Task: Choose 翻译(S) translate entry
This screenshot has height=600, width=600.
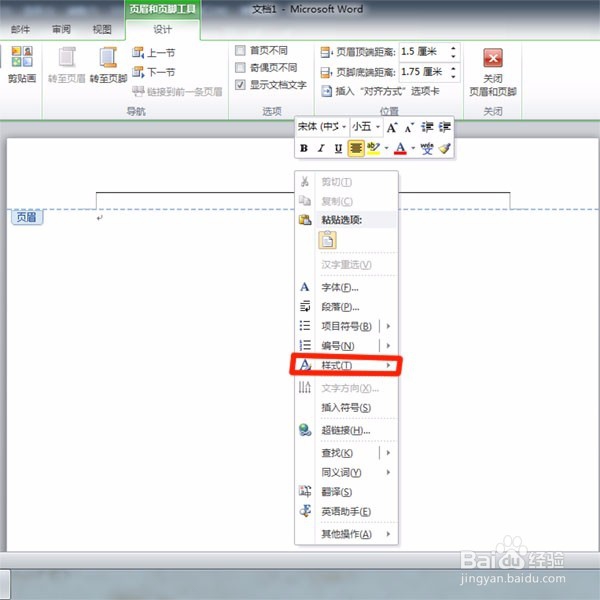Action: (346, 492)
